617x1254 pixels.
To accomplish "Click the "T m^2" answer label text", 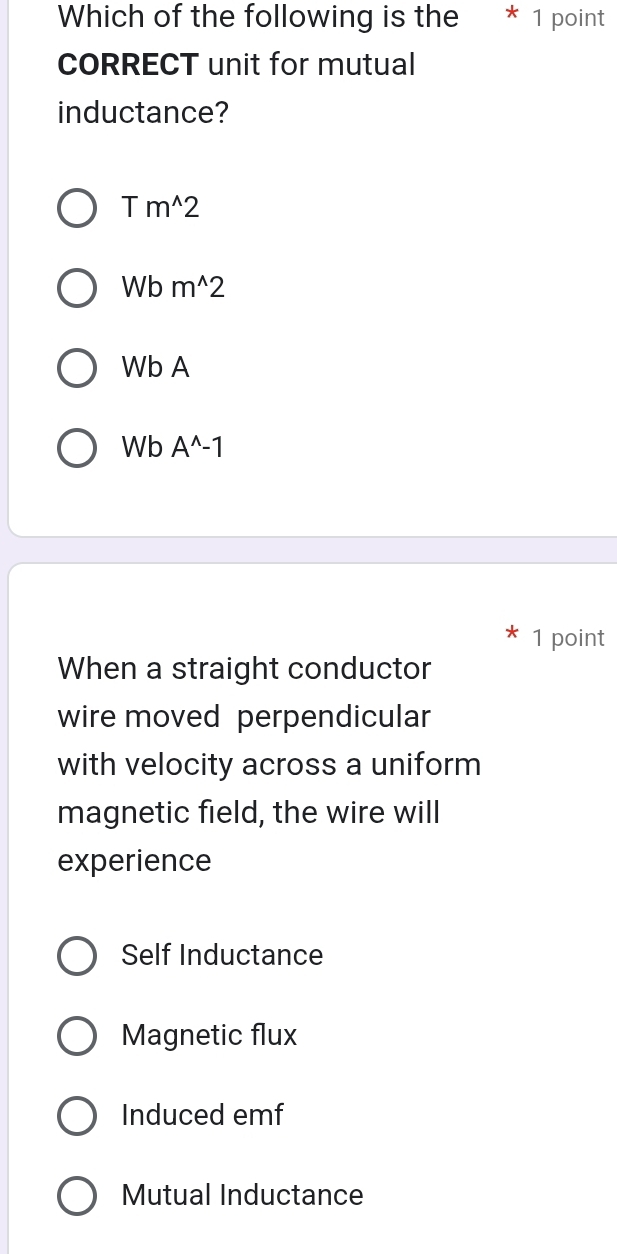I will 161,208.
